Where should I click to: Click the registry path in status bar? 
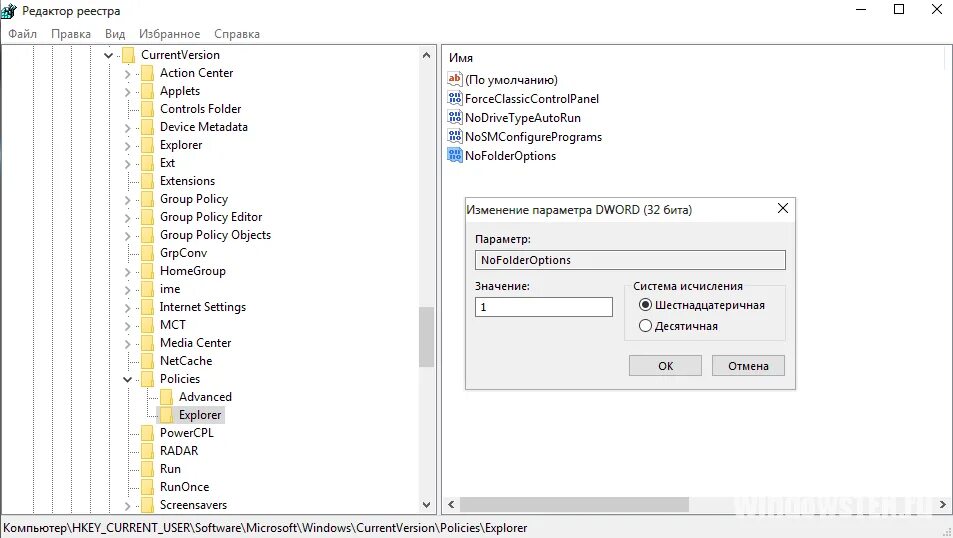(265, 528)
